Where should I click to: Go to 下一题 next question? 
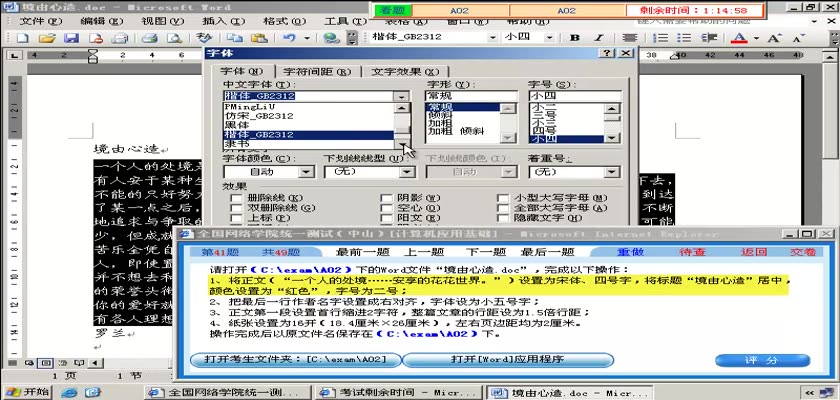click(485, 252)
